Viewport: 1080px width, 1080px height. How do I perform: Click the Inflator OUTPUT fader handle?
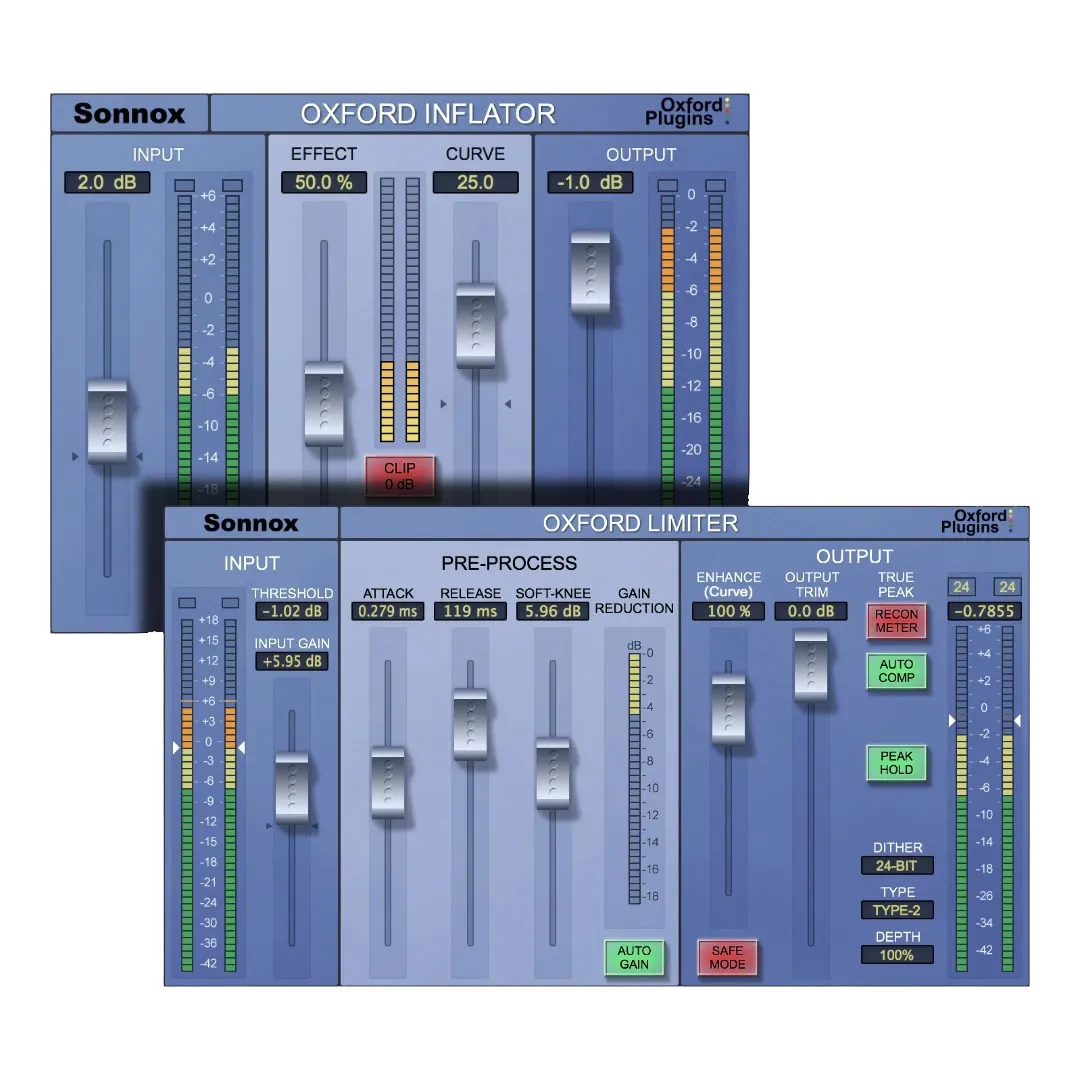[x=591, y=273]
